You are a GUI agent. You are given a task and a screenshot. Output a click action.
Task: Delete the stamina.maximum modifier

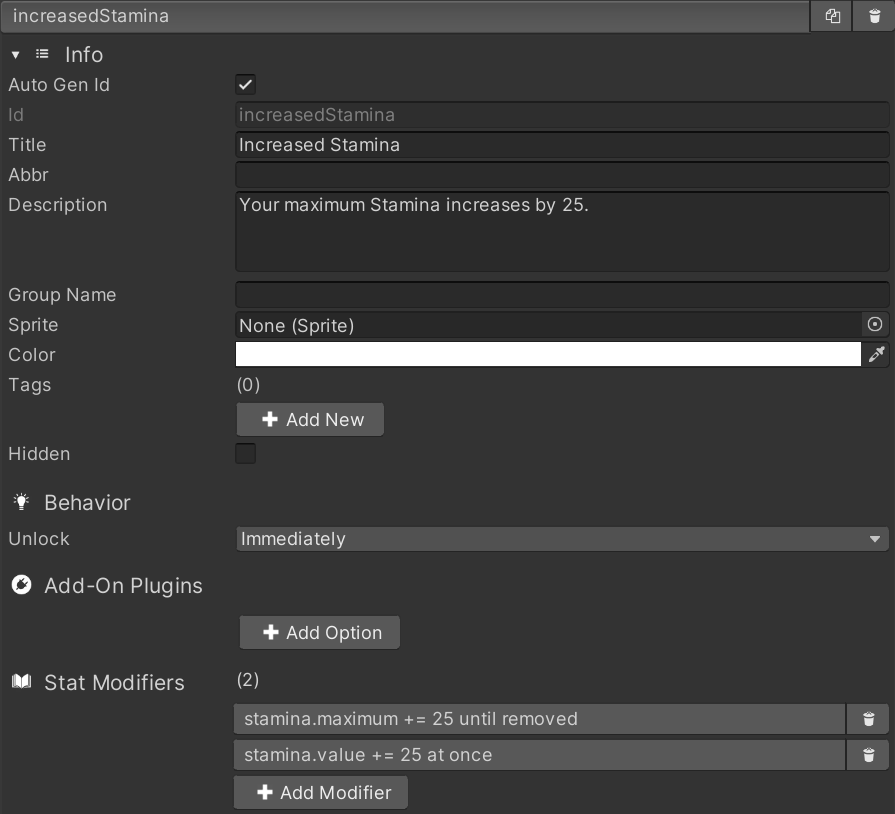868,719
